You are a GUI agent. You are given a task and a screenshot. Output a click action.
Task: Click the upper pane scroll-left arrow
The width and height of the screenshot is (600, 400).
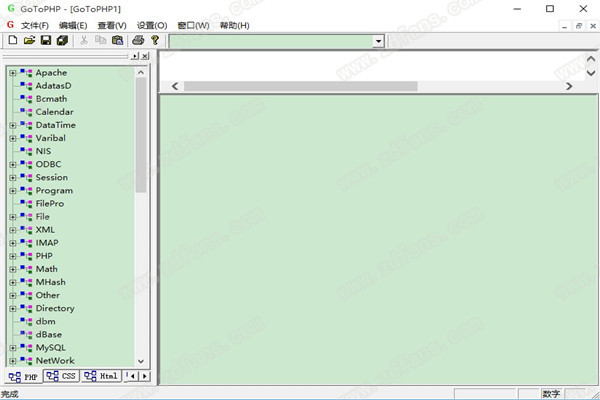point(175,86)
